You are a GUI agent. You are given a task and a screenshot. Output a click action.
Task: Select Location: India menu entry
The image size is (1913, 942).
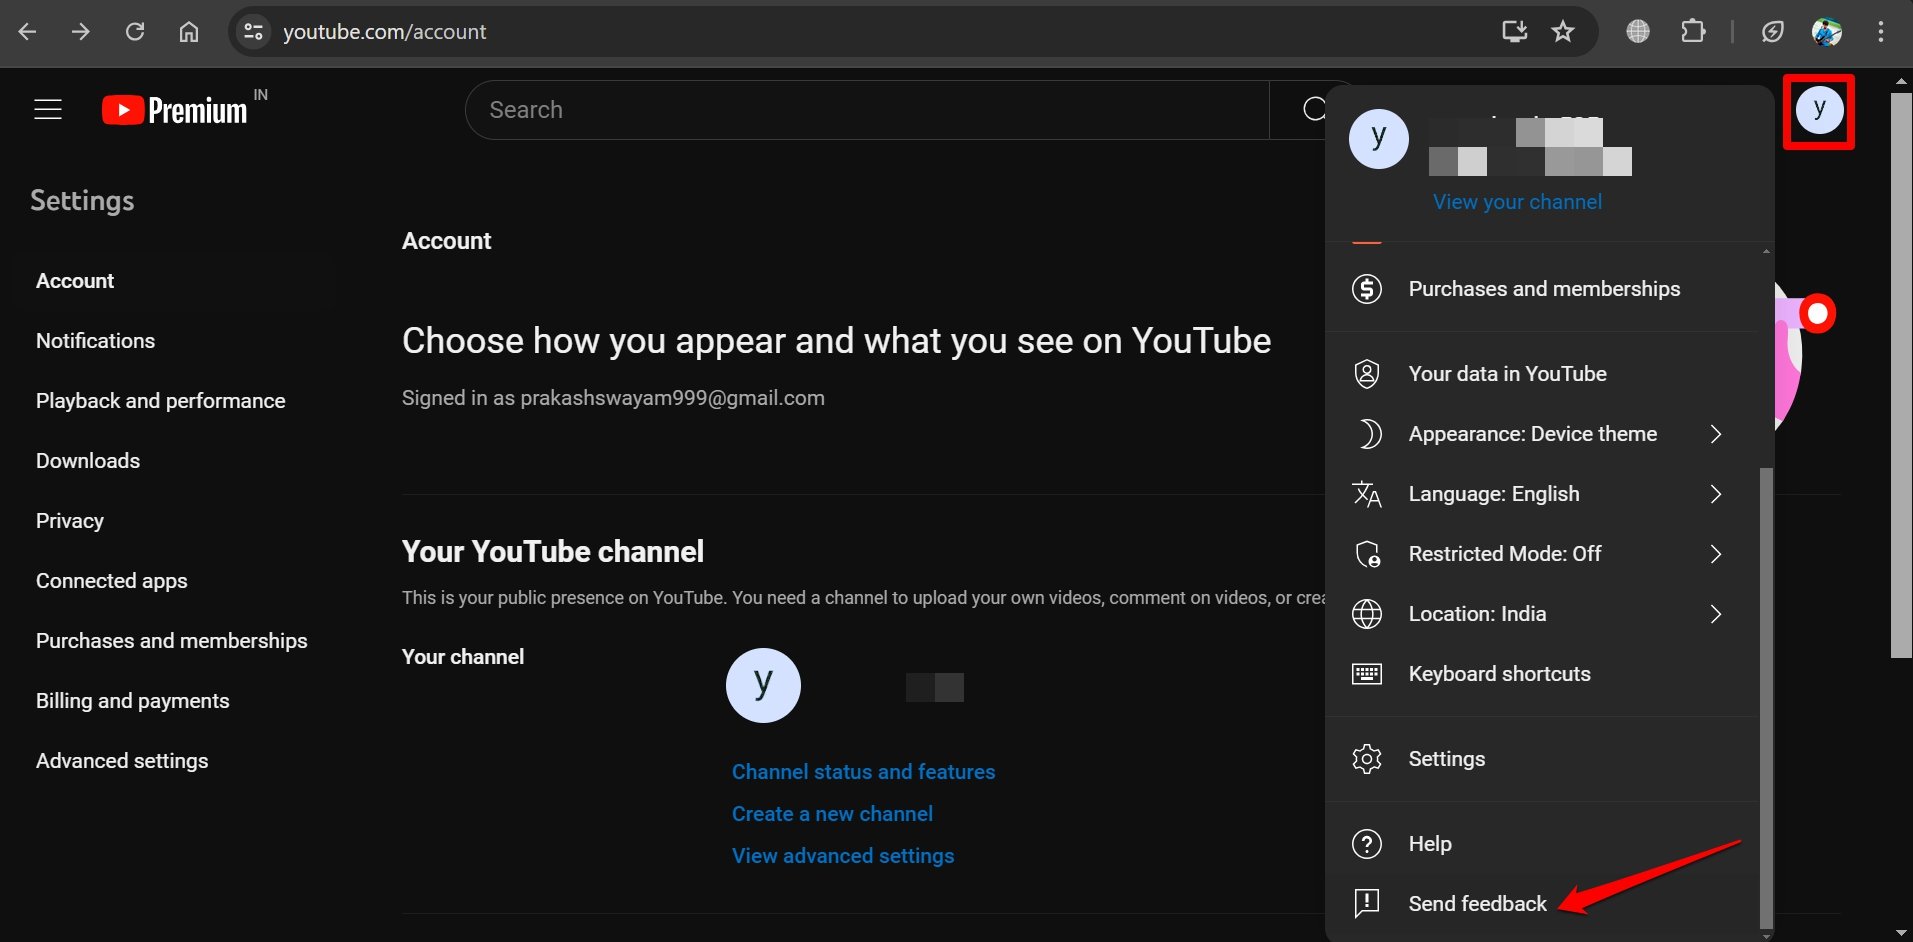coord(1541,614)
